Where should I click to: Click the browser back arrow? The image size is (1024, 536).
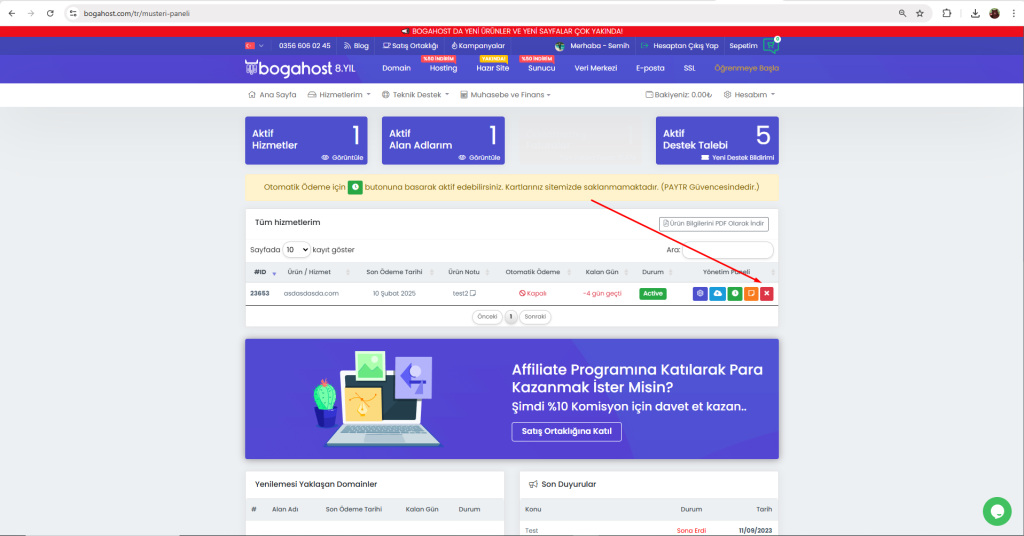point(12,13)
